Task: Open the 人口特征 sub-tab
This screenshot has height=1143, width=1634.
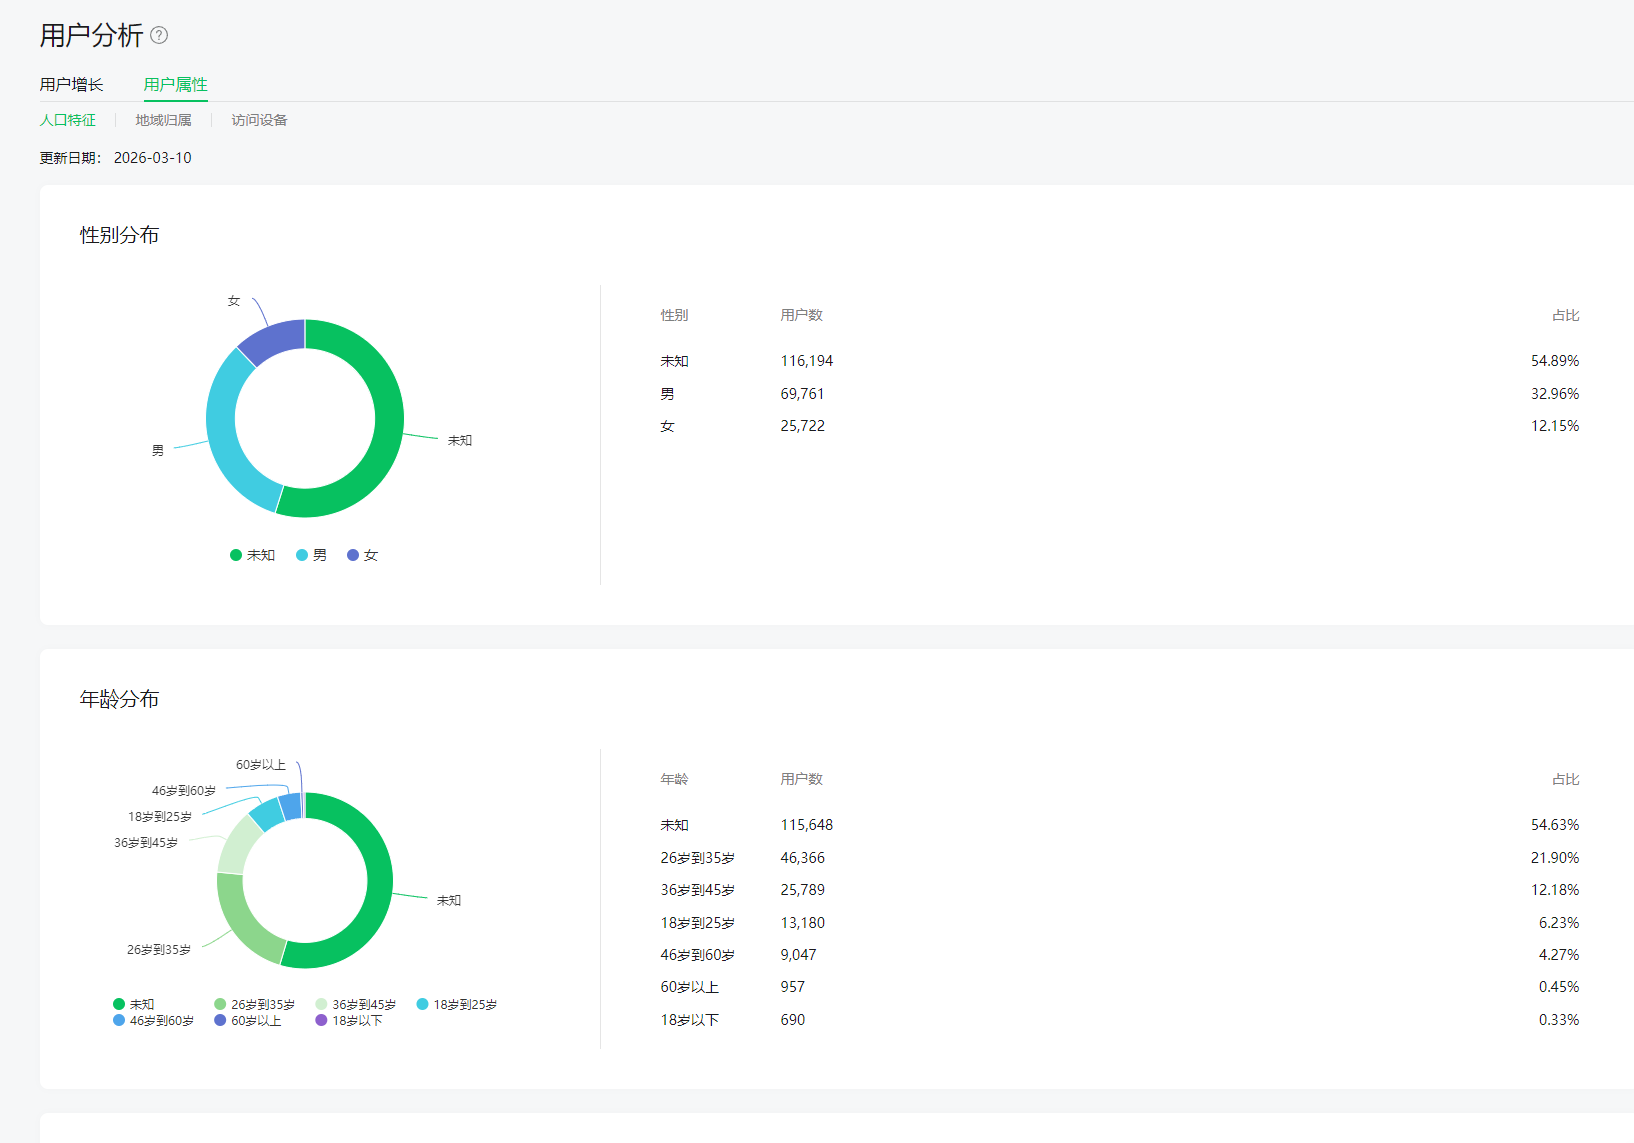Action: point(68,120)
